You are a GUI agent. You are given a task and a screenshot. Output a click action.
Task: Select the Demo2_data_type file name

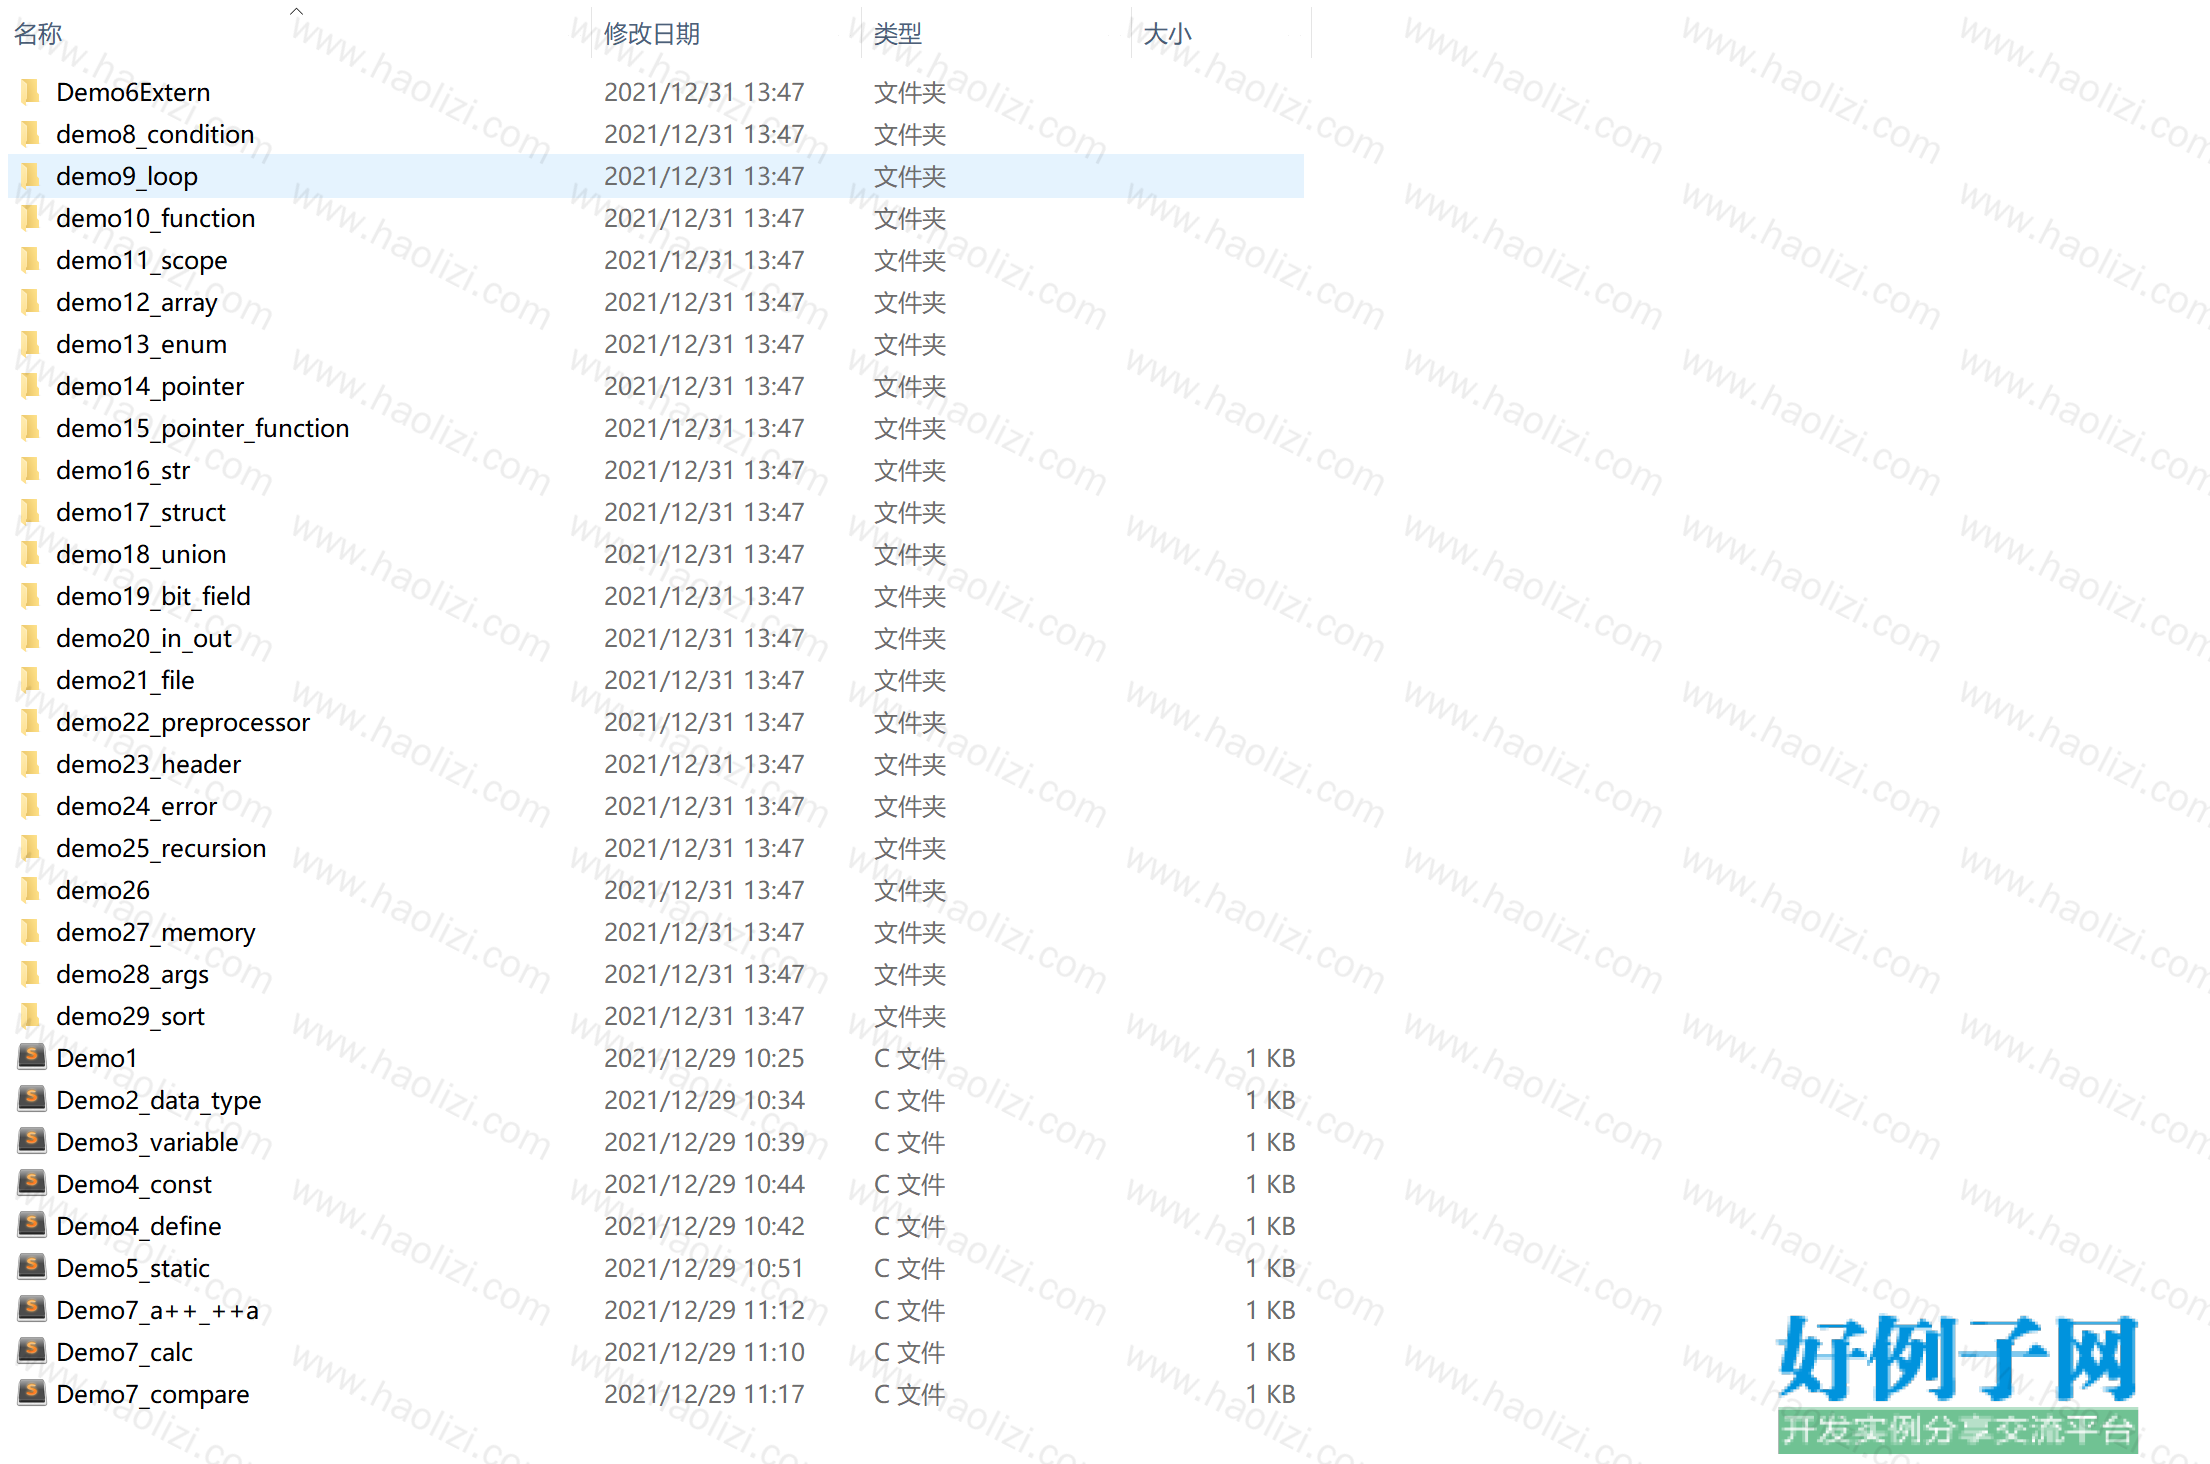click(159, 1100)
